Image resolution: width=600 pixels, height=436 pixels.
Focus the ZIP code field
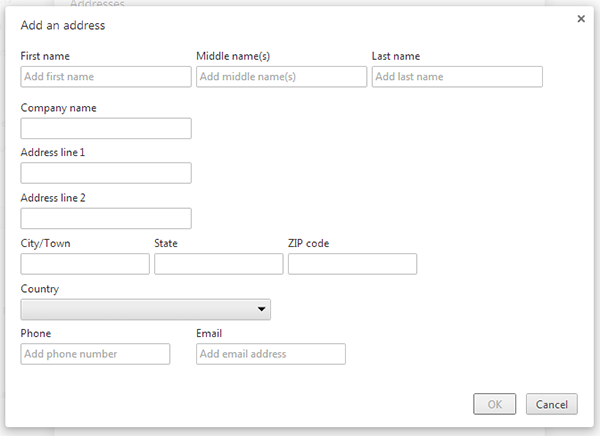tap(352, 264)
